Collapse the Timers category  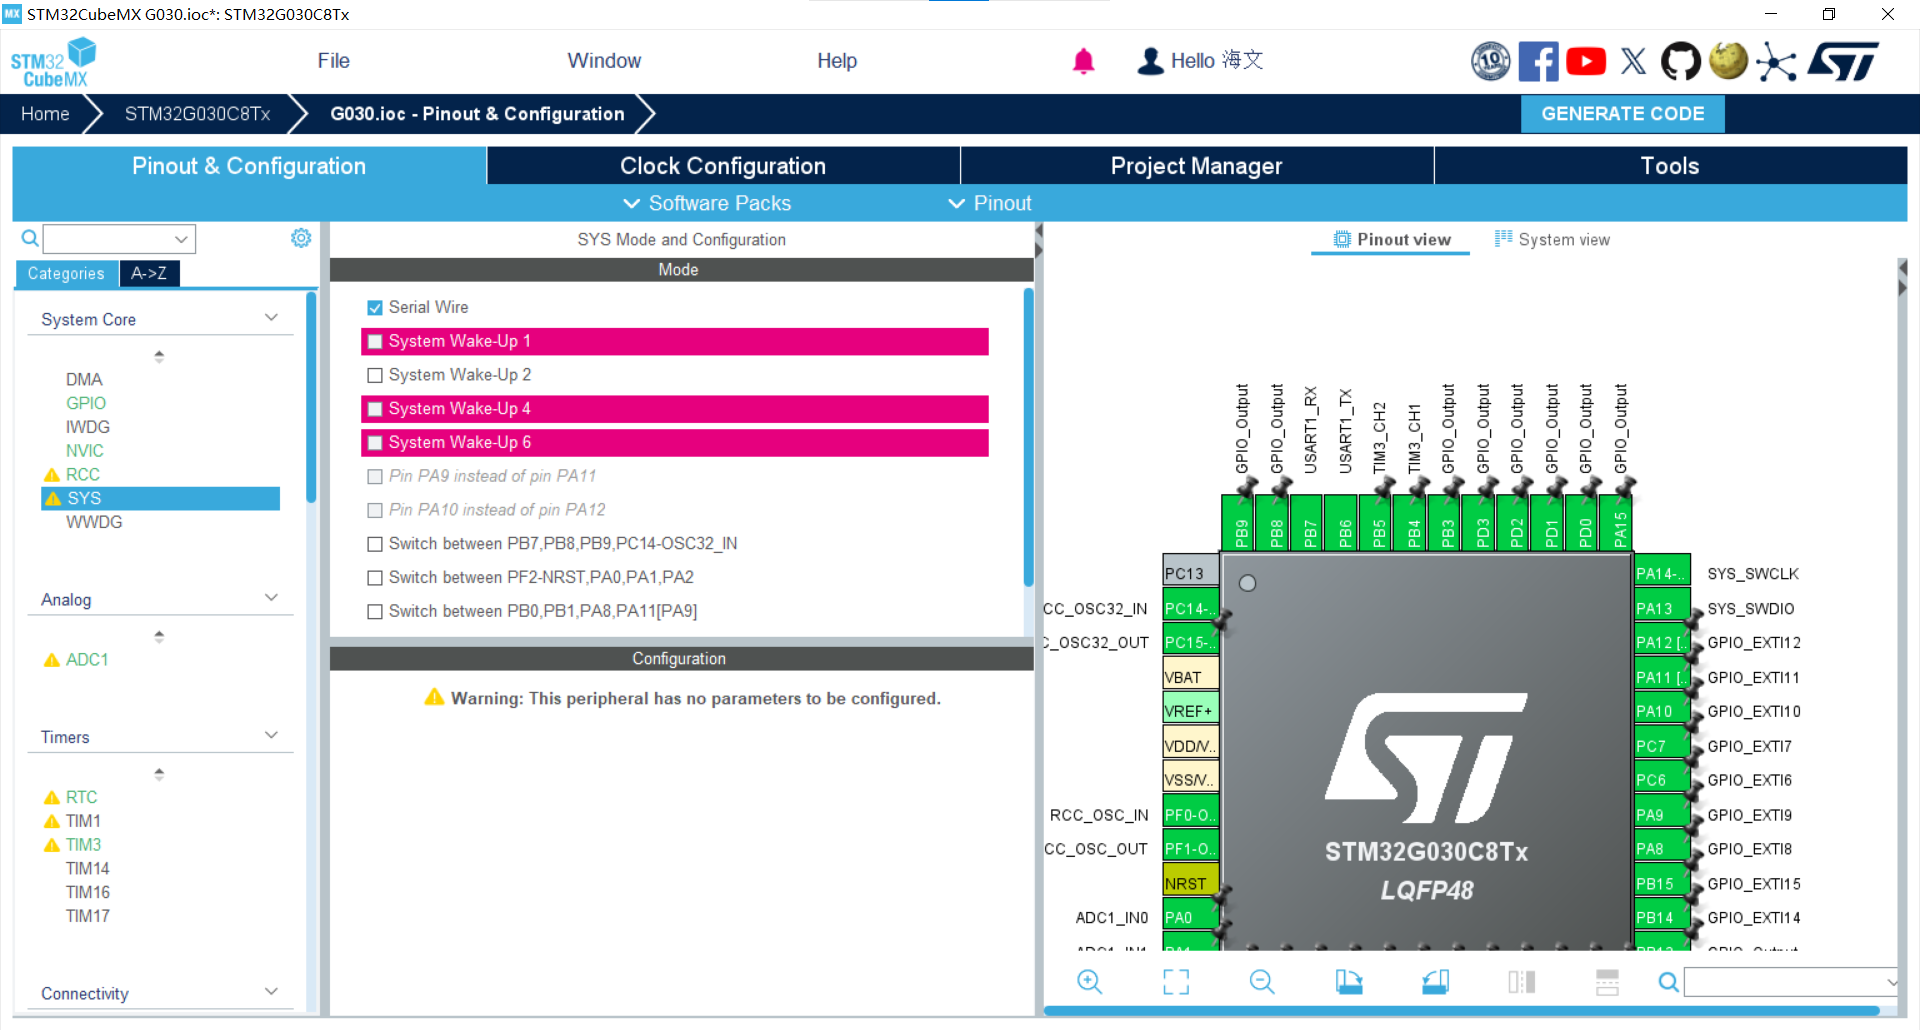tap(271, 736)
